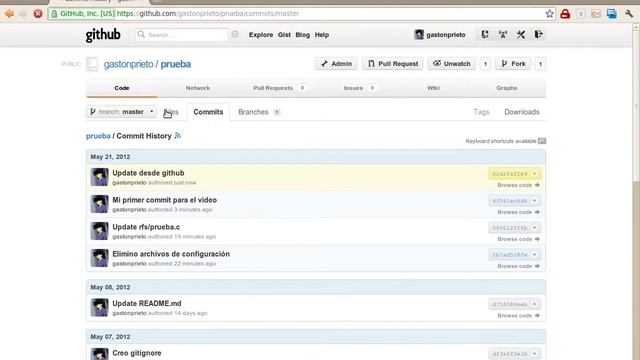Focus the GitHub search field

(182, 35)
